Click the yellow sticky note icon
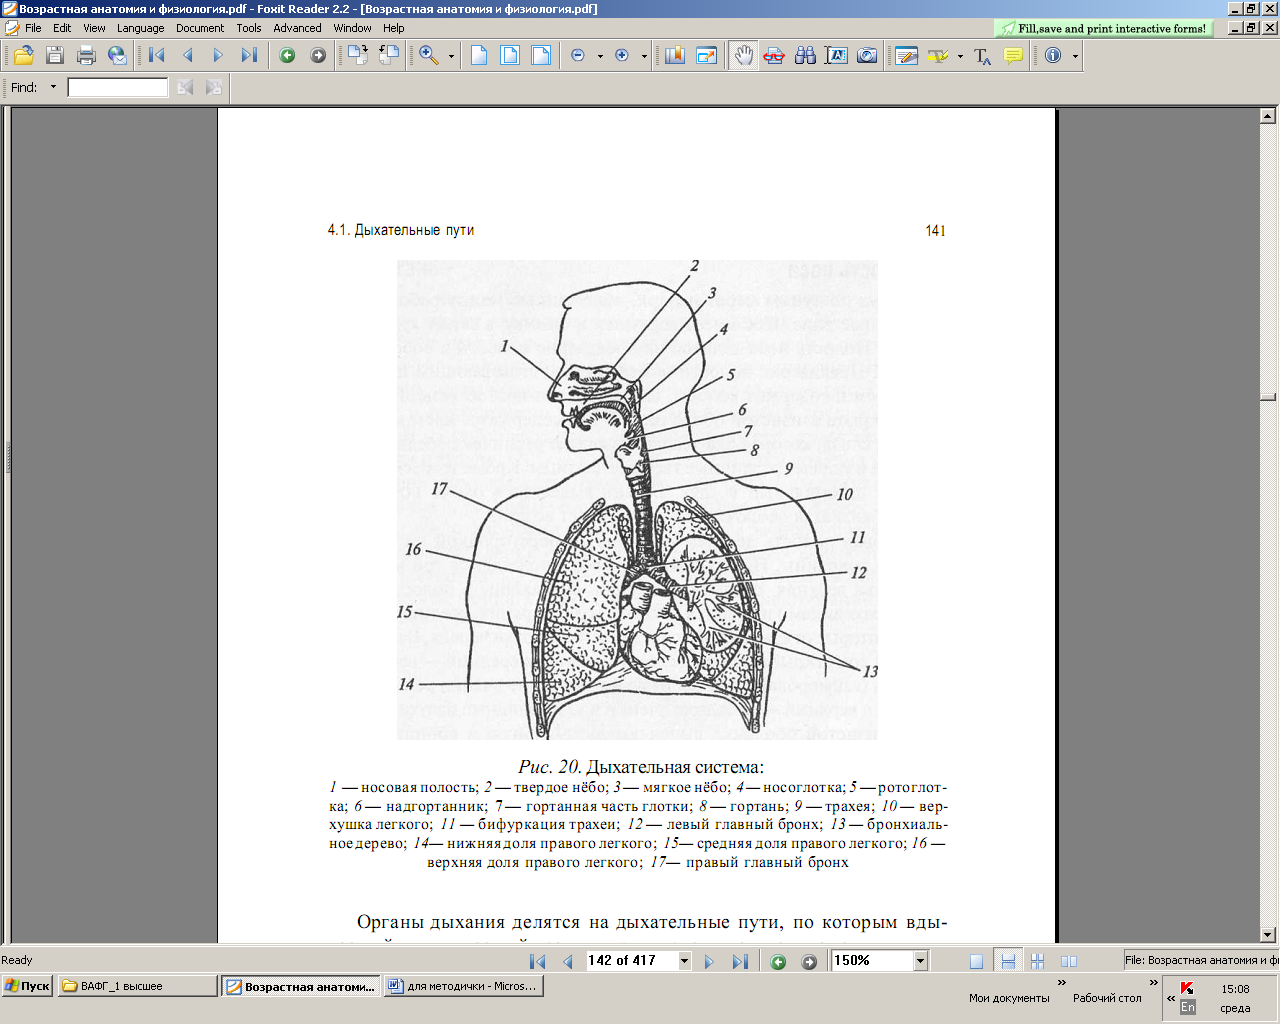The height and width of the screenshot is (1024, 1280). coord(1013,56)
